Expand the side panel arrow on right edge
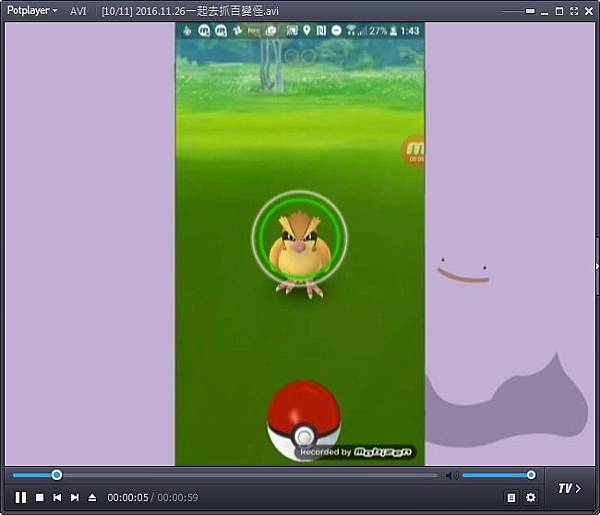The height and width of the screenshot is (515, 600). tap(597, 266)
